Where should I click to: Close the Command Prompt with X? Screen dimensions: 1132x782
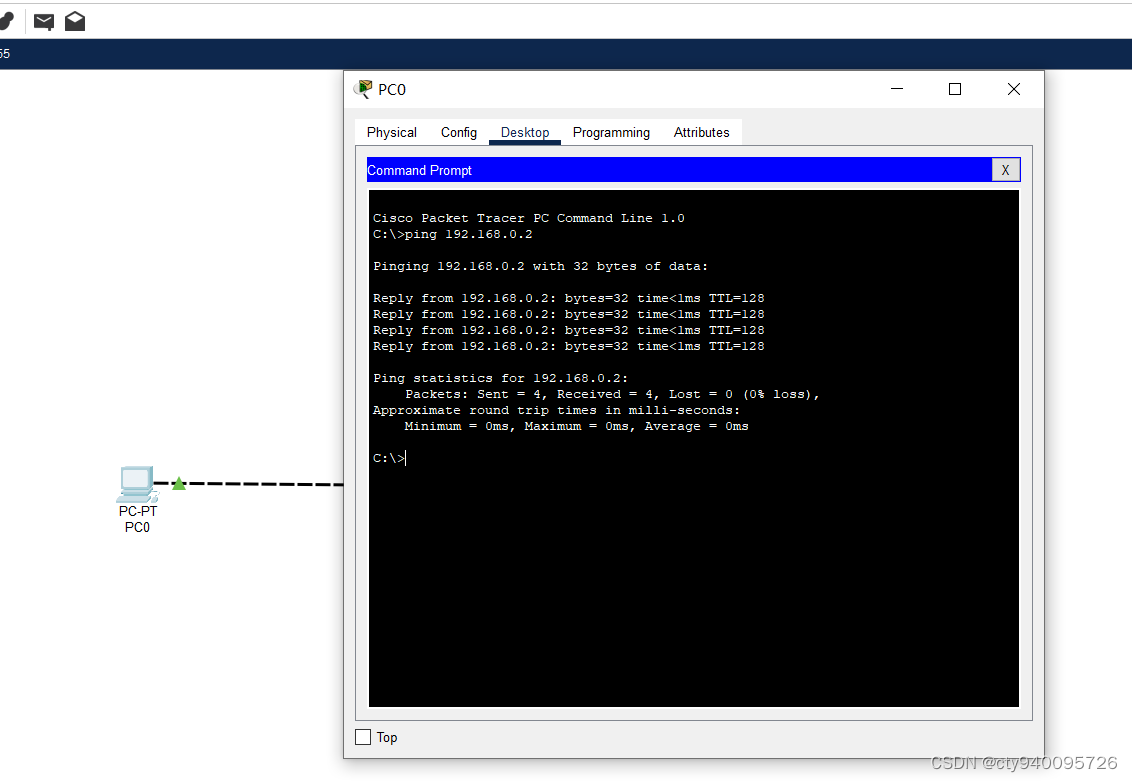click(1005, 170)
